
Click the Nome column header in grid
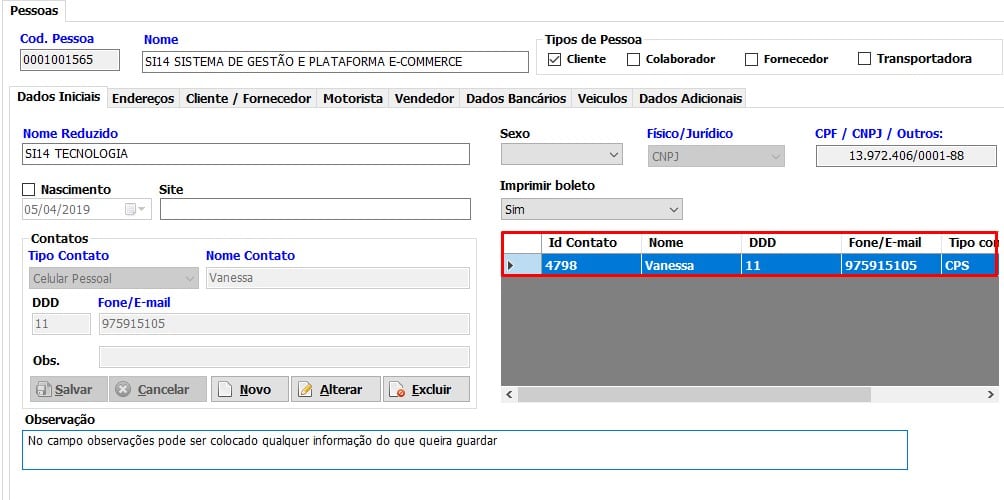pyautogui.click(x=692, y=243)
